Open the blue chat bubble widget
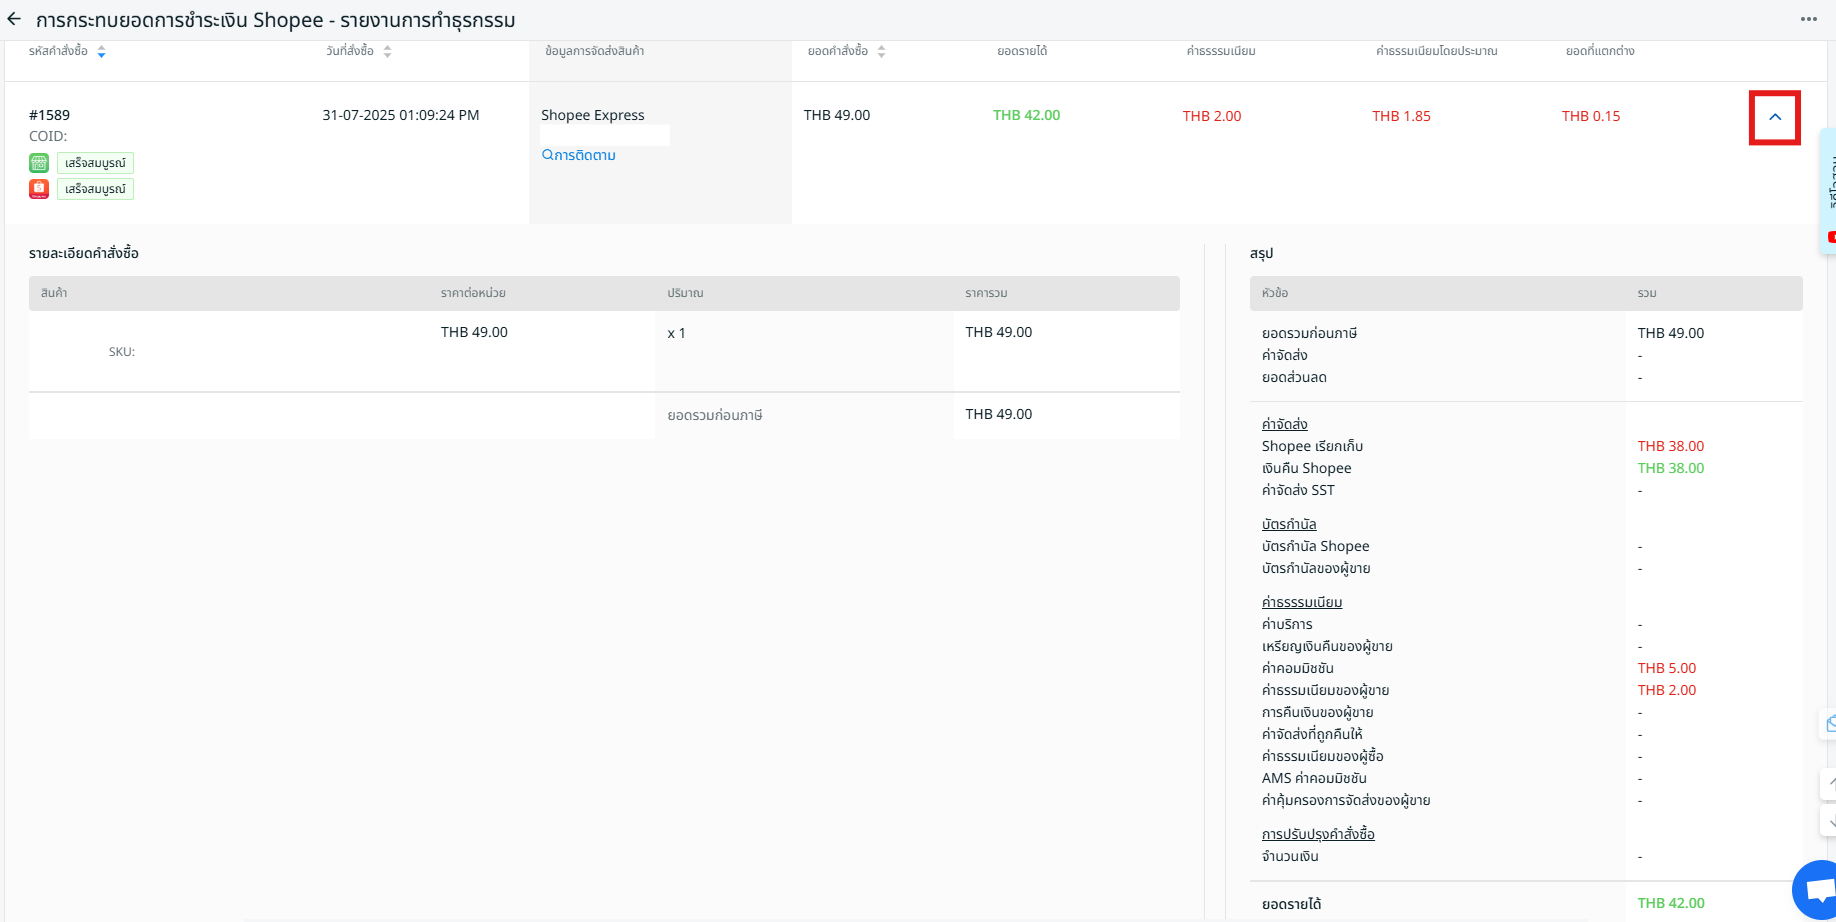This screenshot has height=922, width=1836. point(1816,890)
